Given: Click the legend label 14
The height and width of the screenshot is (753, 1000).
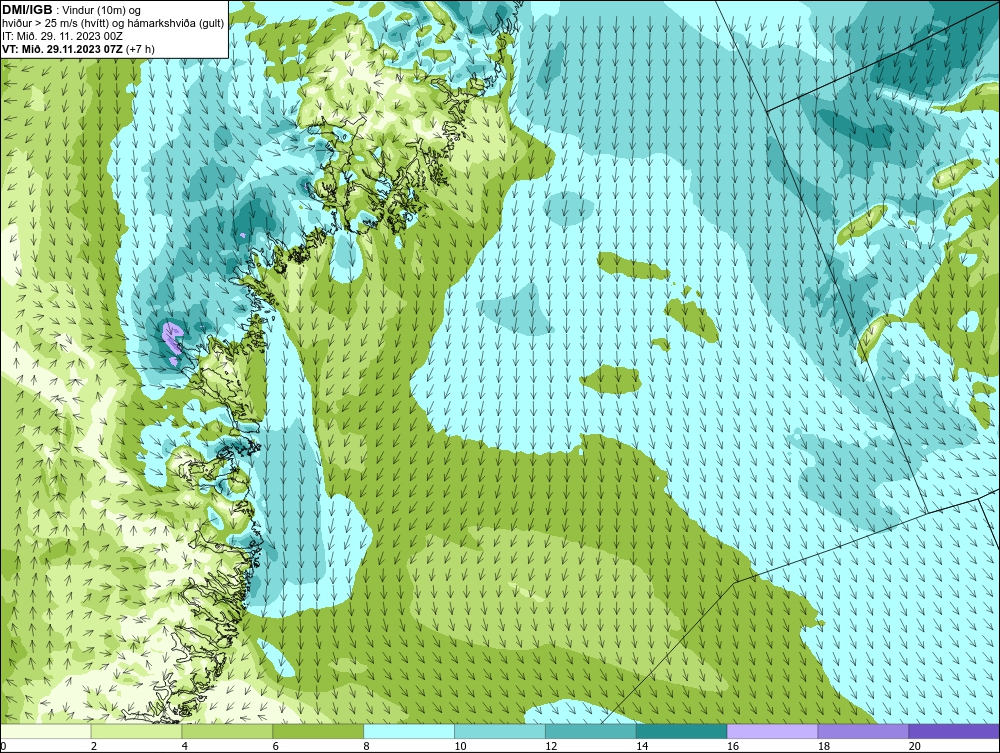Looking at the screenshot, I should pyautogui.click(x=642, y=746).
